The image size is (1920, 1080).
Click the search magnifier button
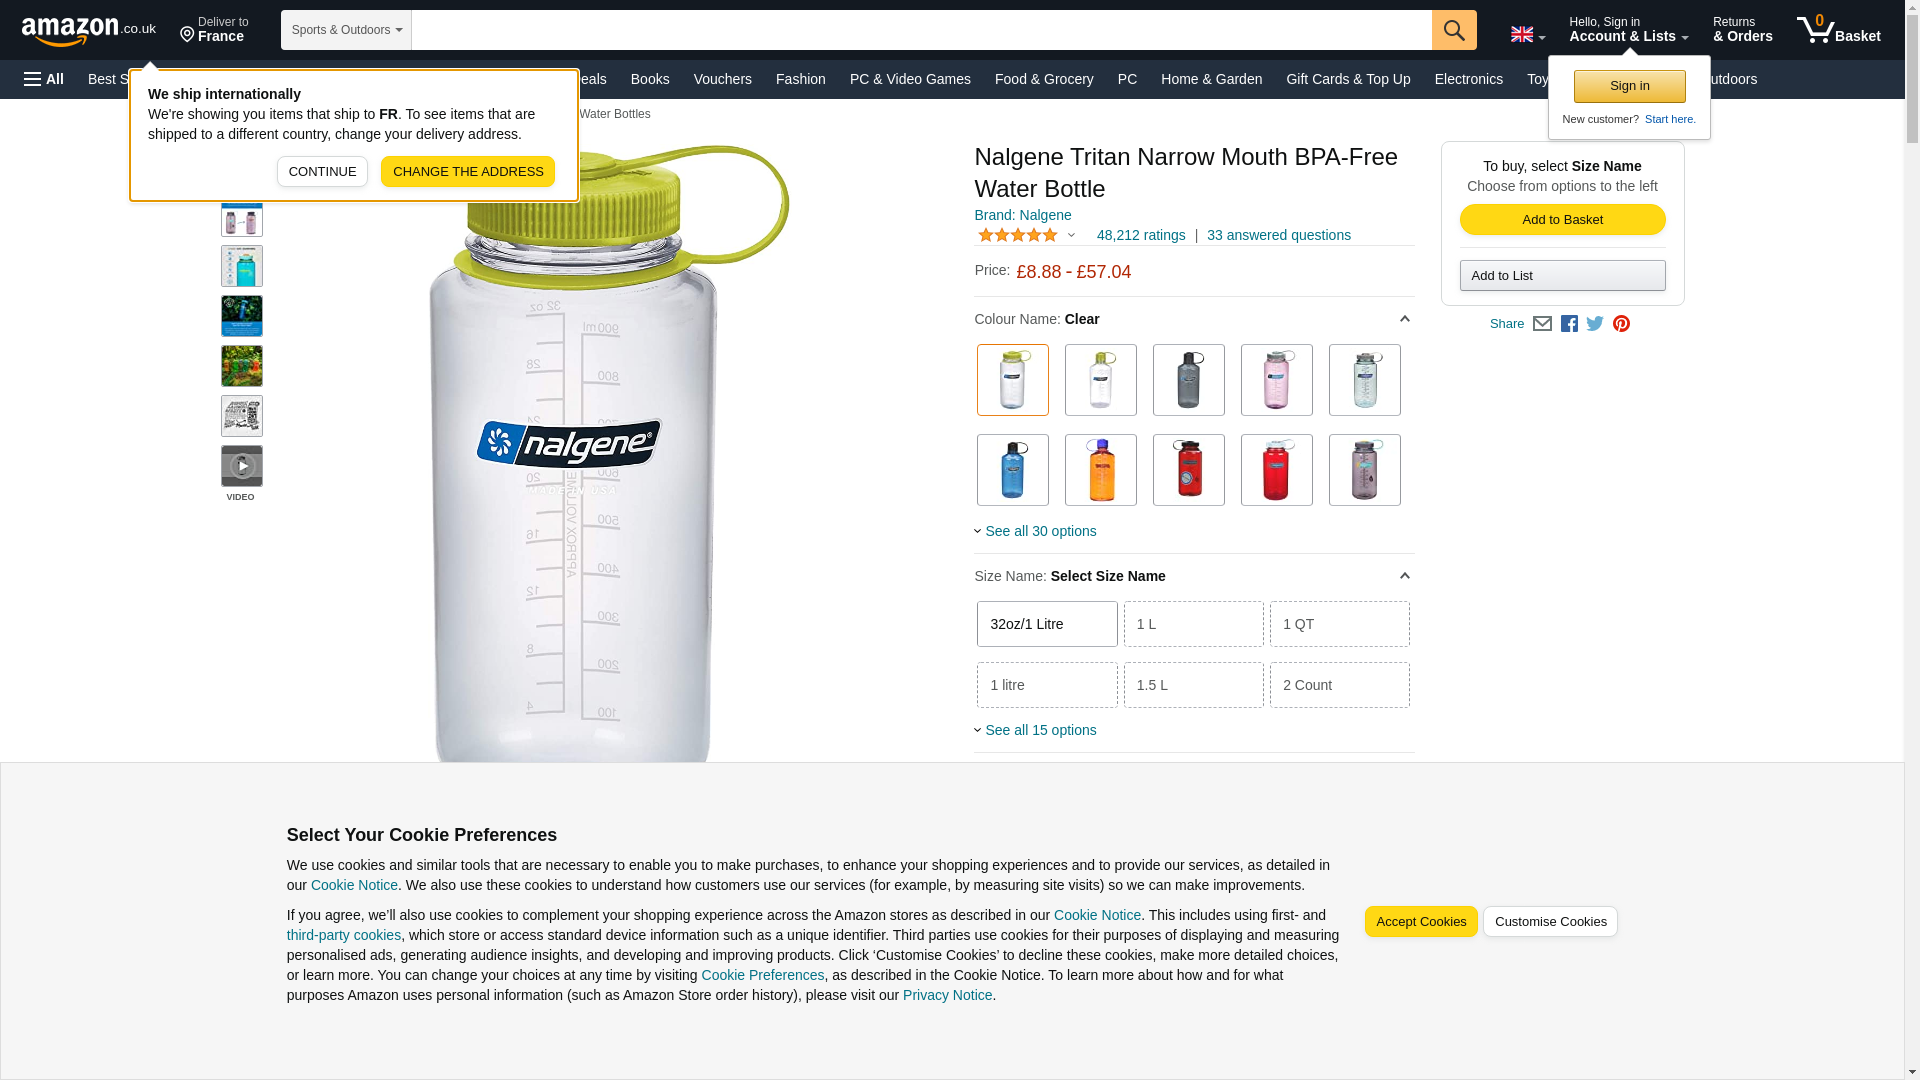1454,30
